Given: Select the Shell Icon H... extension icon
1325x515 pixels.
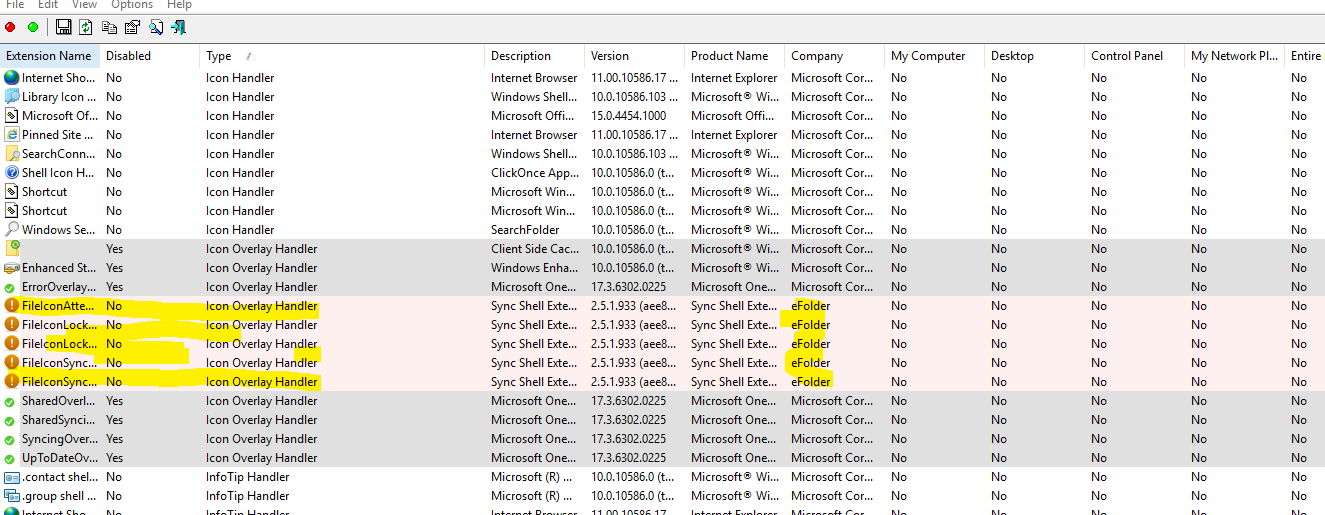Looking at the screenshot, I should (x=12, y=173).
